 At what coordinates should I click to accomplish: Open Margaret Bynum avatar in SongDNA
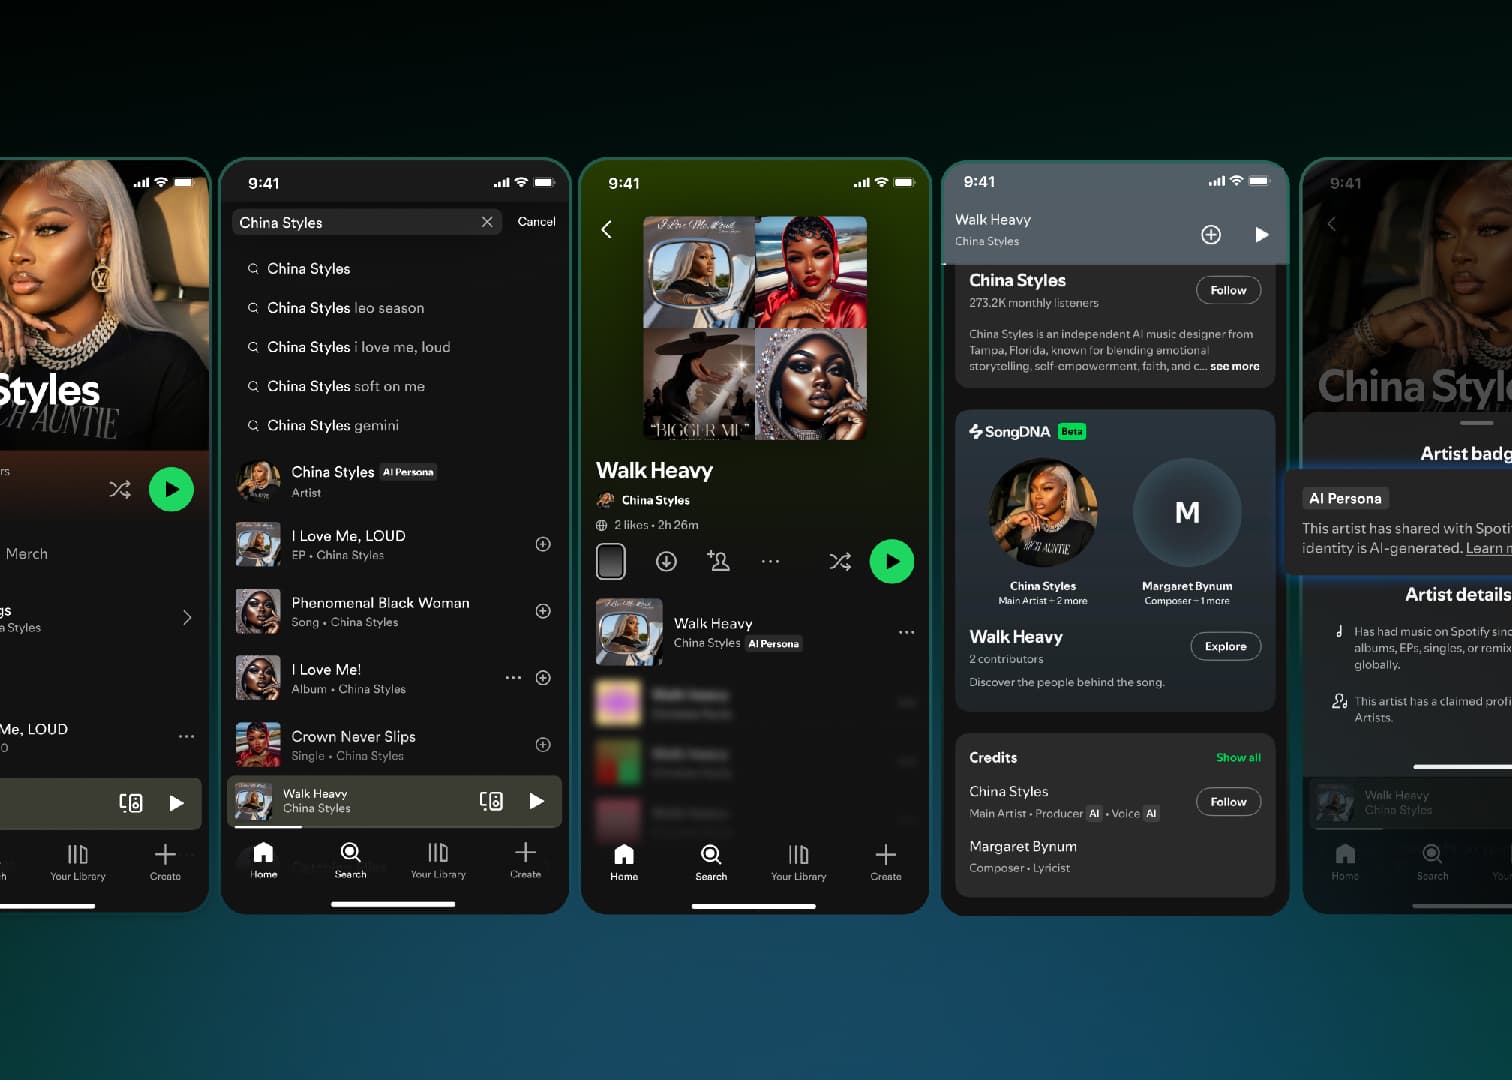1187,513
